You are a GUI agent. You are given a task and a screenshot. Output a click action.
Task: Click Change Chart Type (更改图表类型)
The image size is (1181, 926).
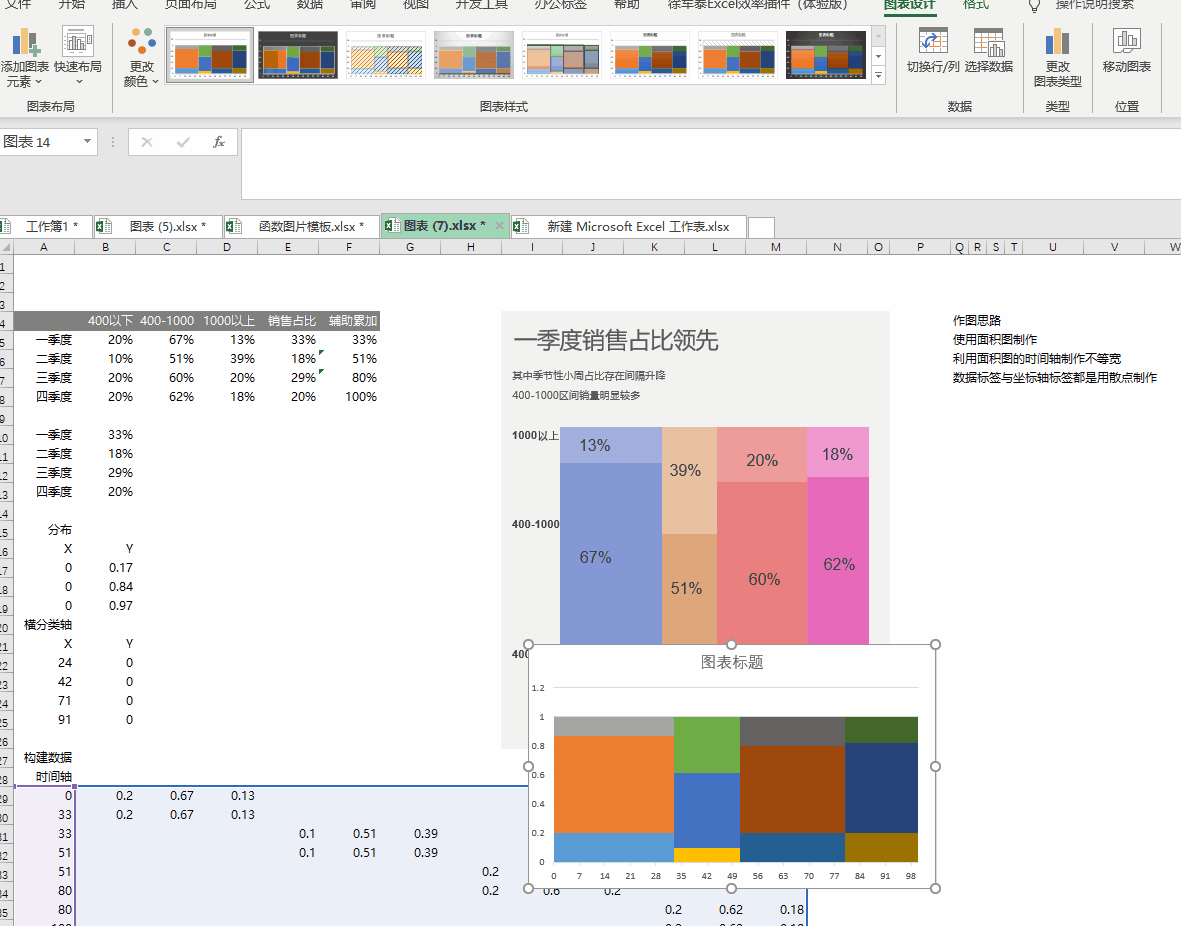pyautogui.click(x=1057, y=57)
